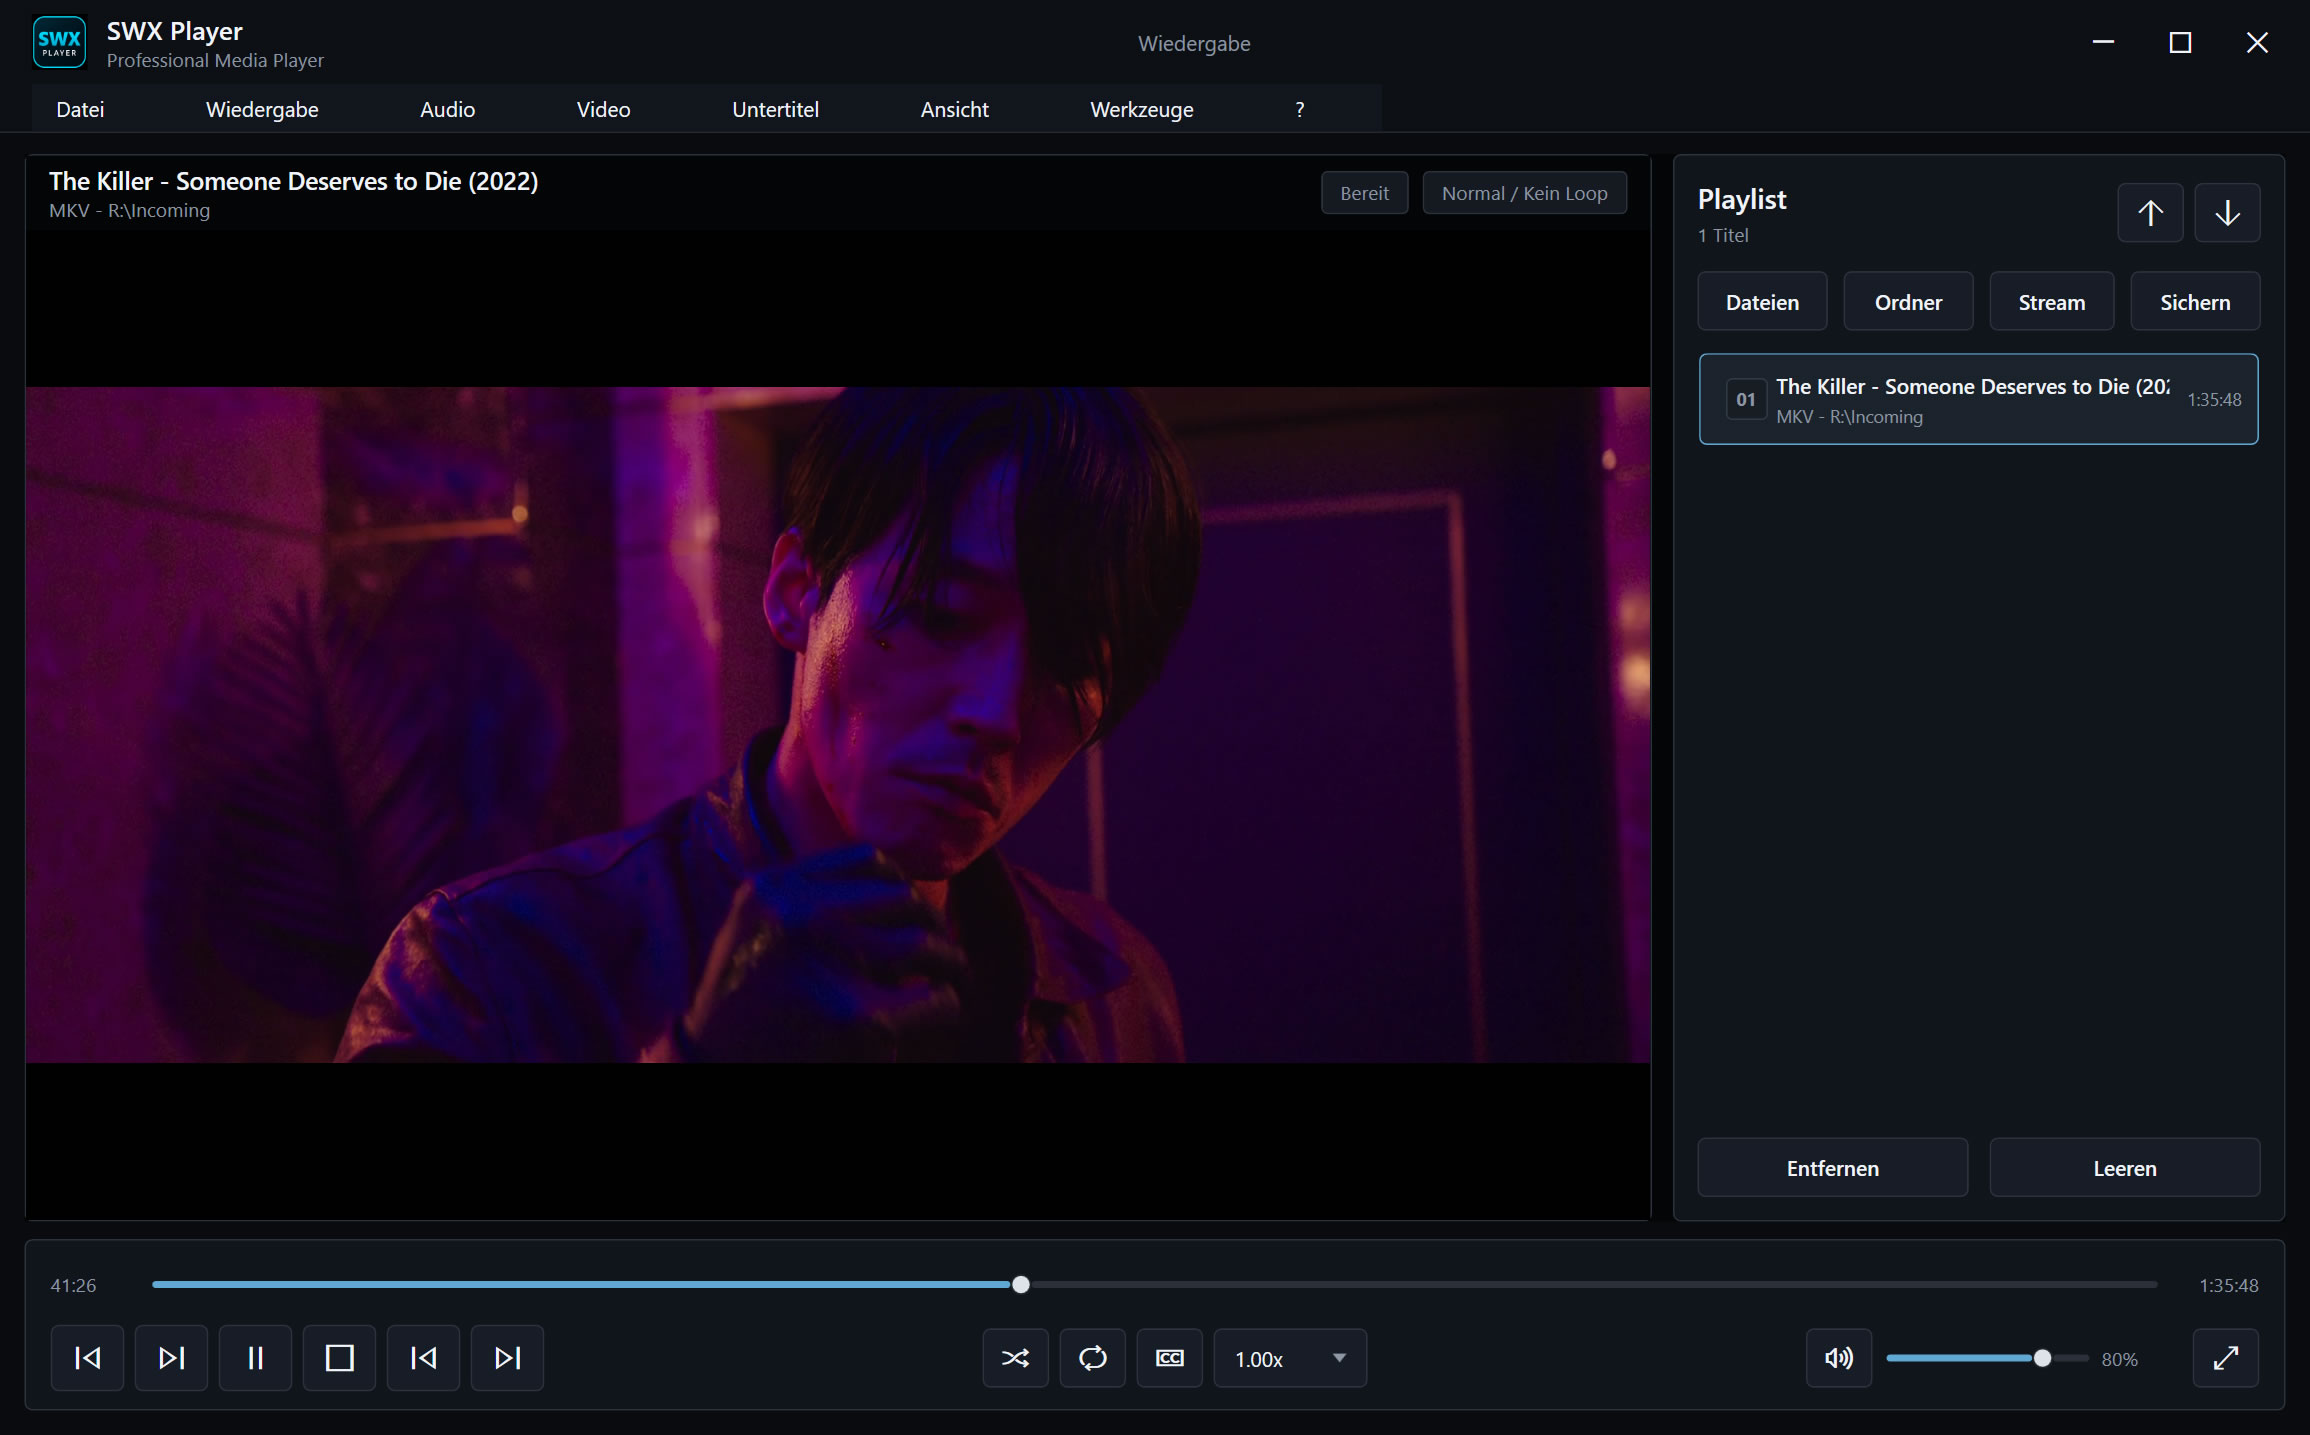This screenshot has height=1435, width=2310.
Task: Open the ? help menu
Action: tap(1299, 109)
